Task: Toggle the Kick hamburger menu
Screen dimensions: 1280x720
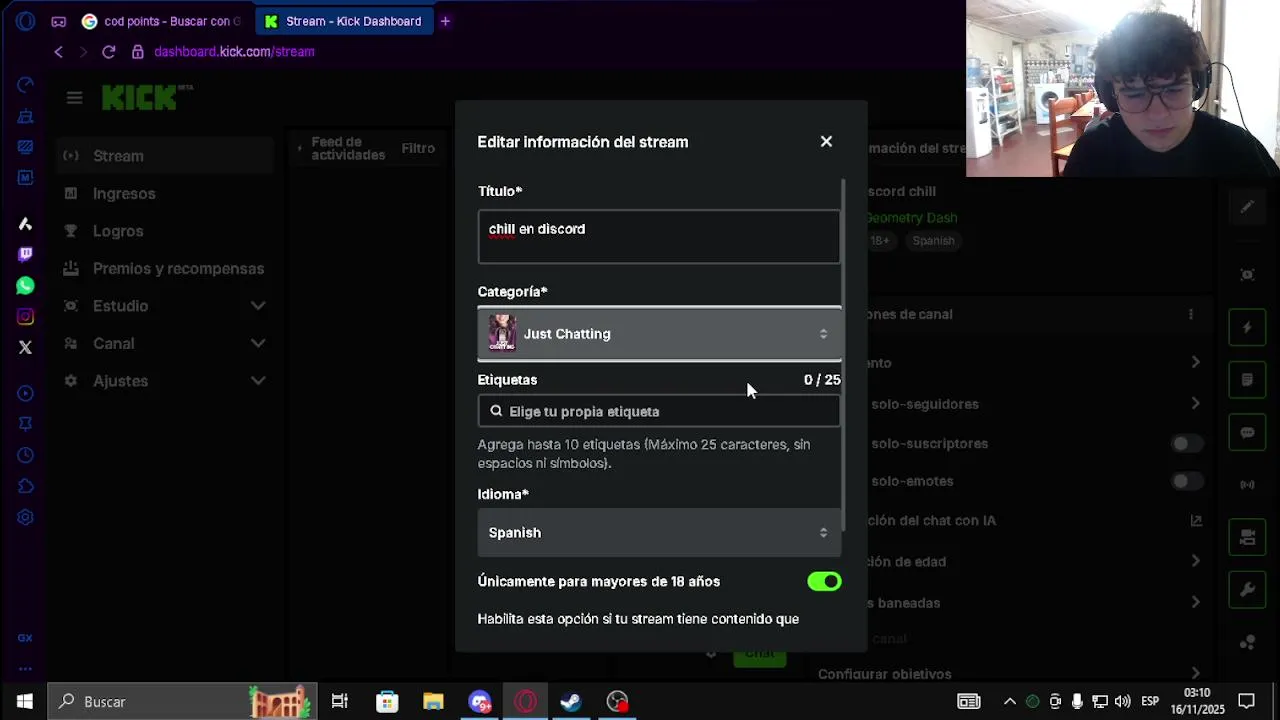Action: 74,98
